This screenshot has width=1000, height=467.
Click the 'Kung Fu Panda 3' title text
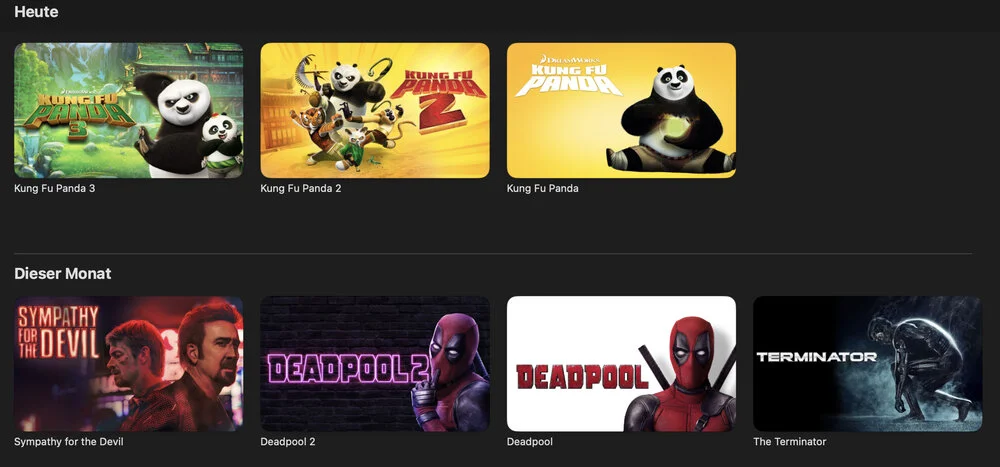(54, 189)
